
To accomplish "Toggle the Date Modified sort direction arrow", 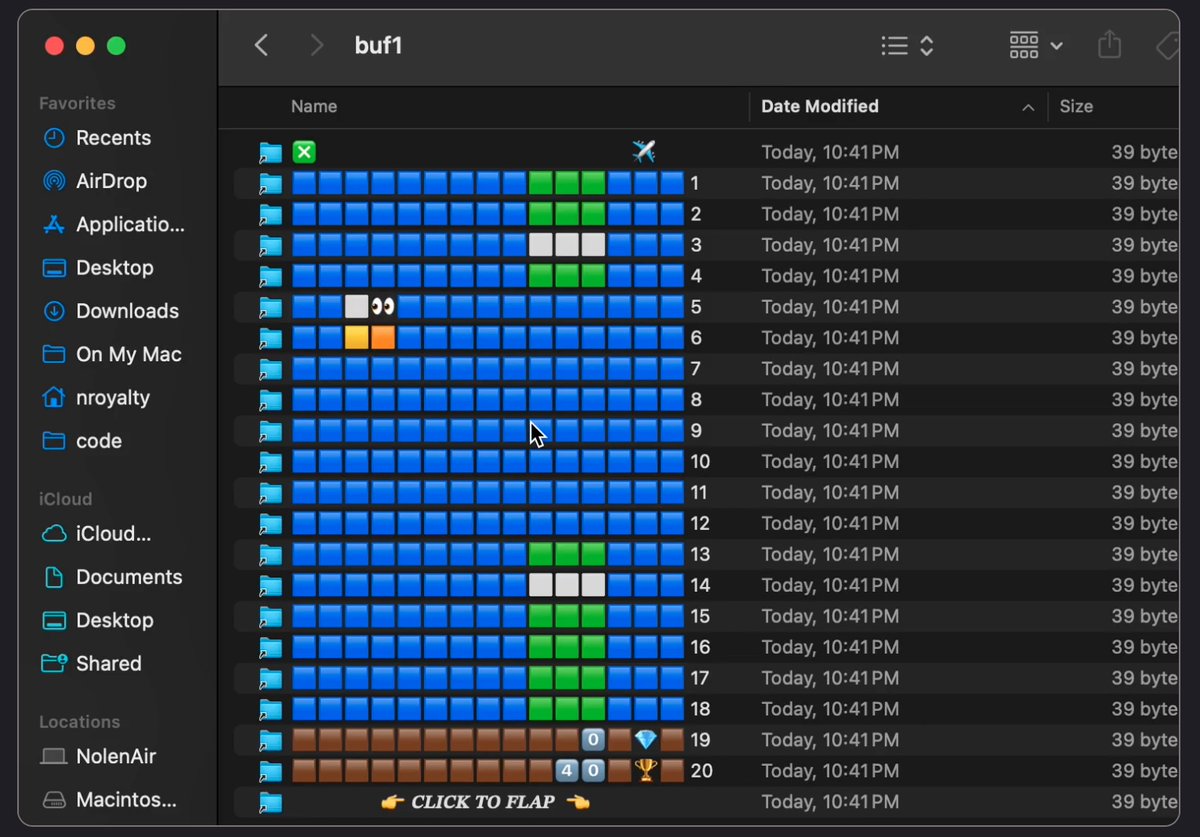I will pyautogui.click(x=1028, y=107).
